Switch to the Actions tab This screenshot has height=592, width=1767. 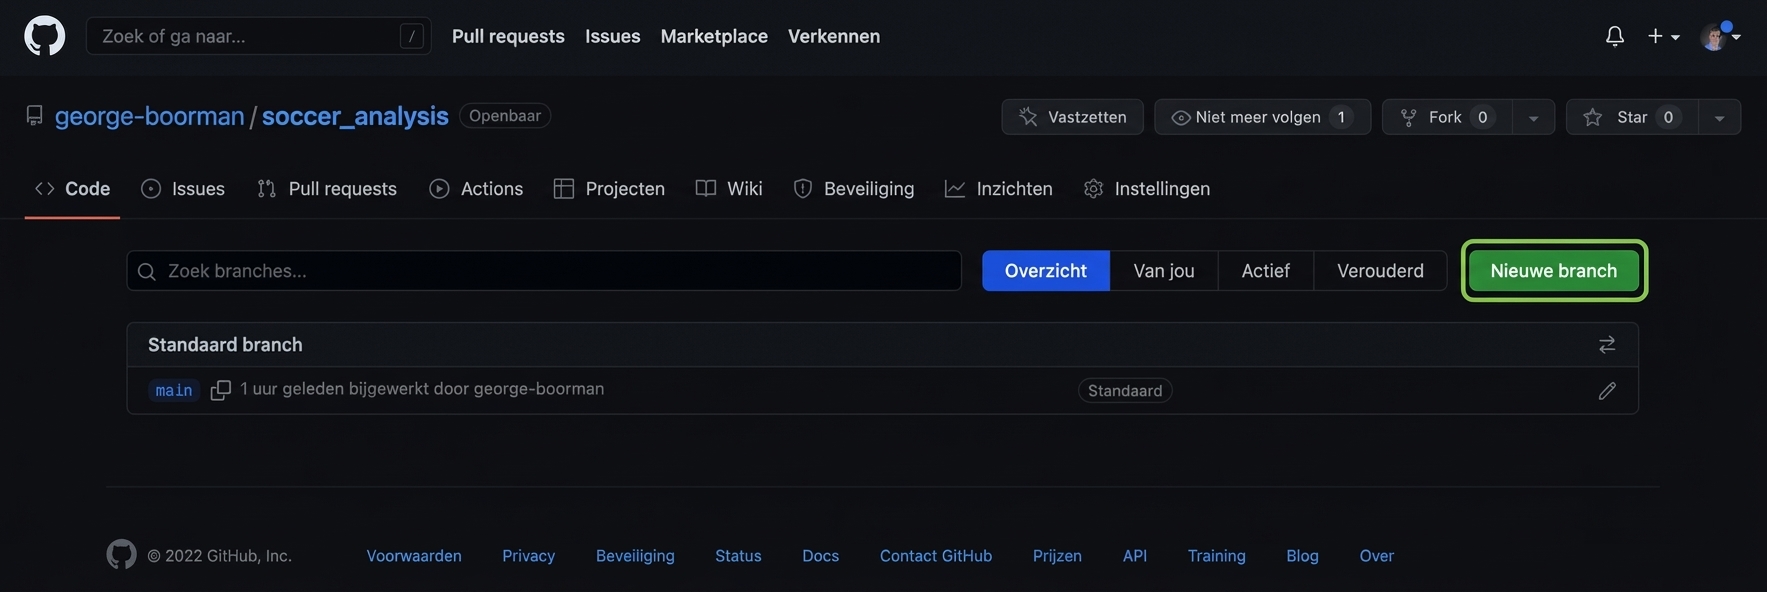[x=476, y=189]
